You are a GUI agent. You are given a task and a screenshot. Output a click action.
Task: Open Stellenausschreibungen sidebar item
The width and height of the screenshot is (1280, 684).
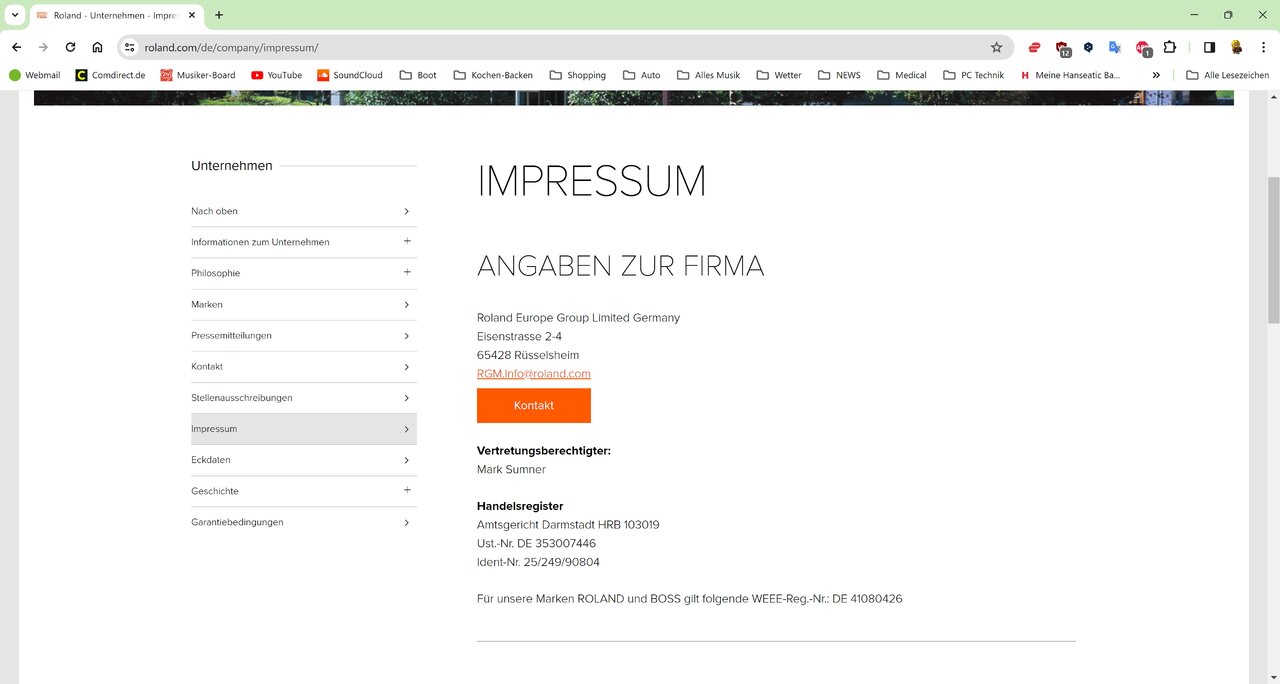tap(304, 398)
